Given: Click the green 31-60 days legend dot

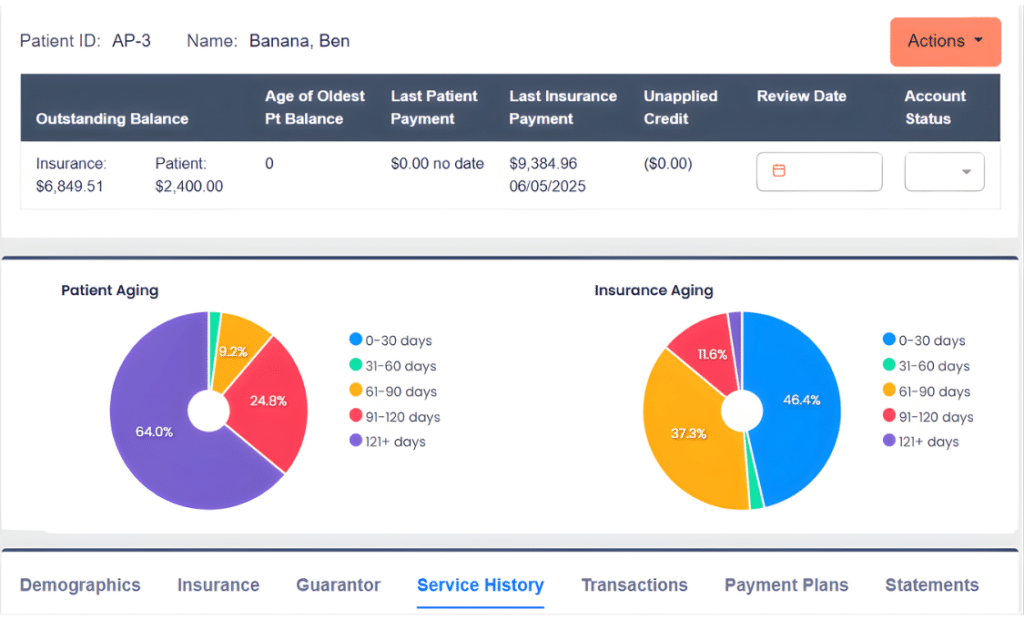Looking at the screenshot, I should [357, 366].
